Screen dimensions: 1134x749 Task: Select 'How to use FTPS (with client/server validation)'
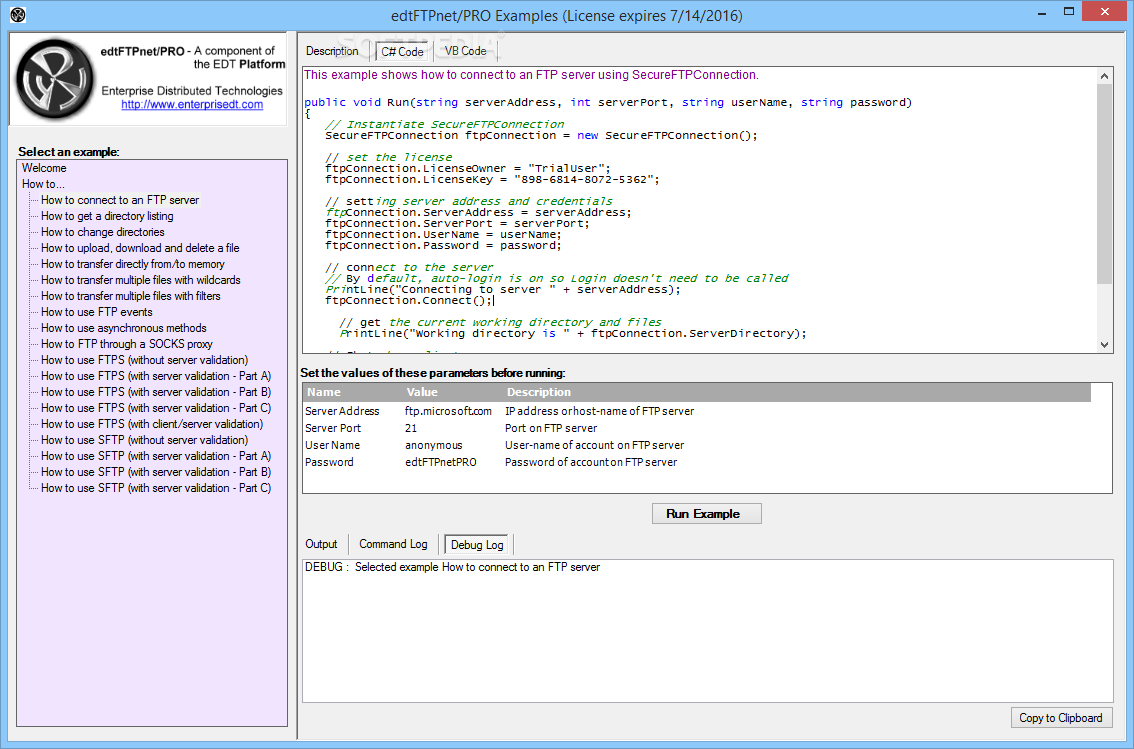[x=152, y=424]
